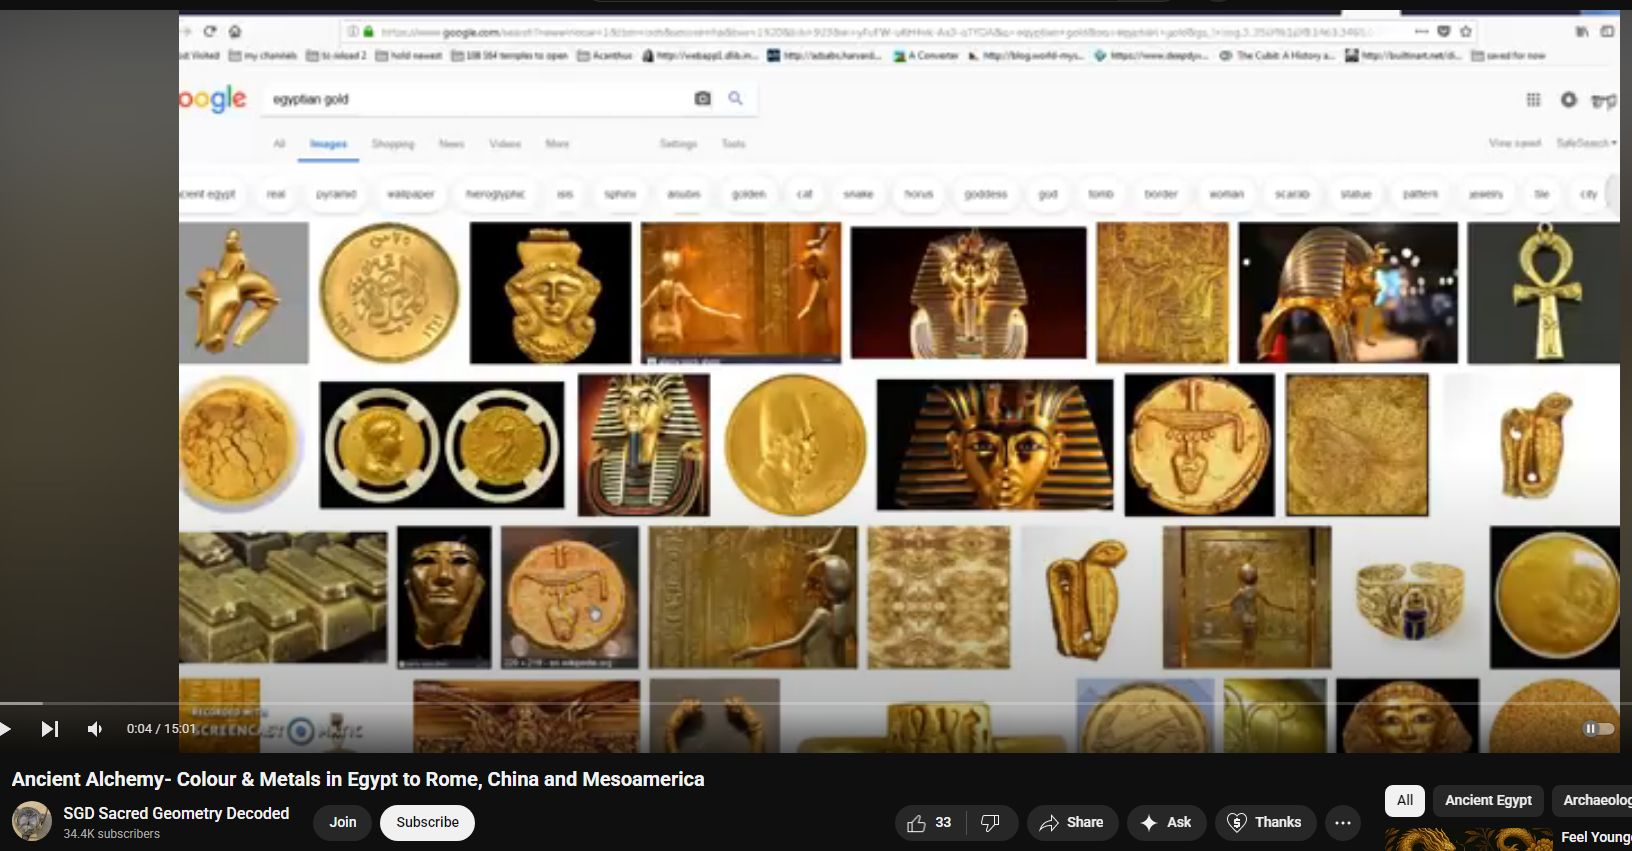The height and width of the screenshot is (851, 1632).
Task: Select the All filter chip
Action: click(x=1404, y=800)
